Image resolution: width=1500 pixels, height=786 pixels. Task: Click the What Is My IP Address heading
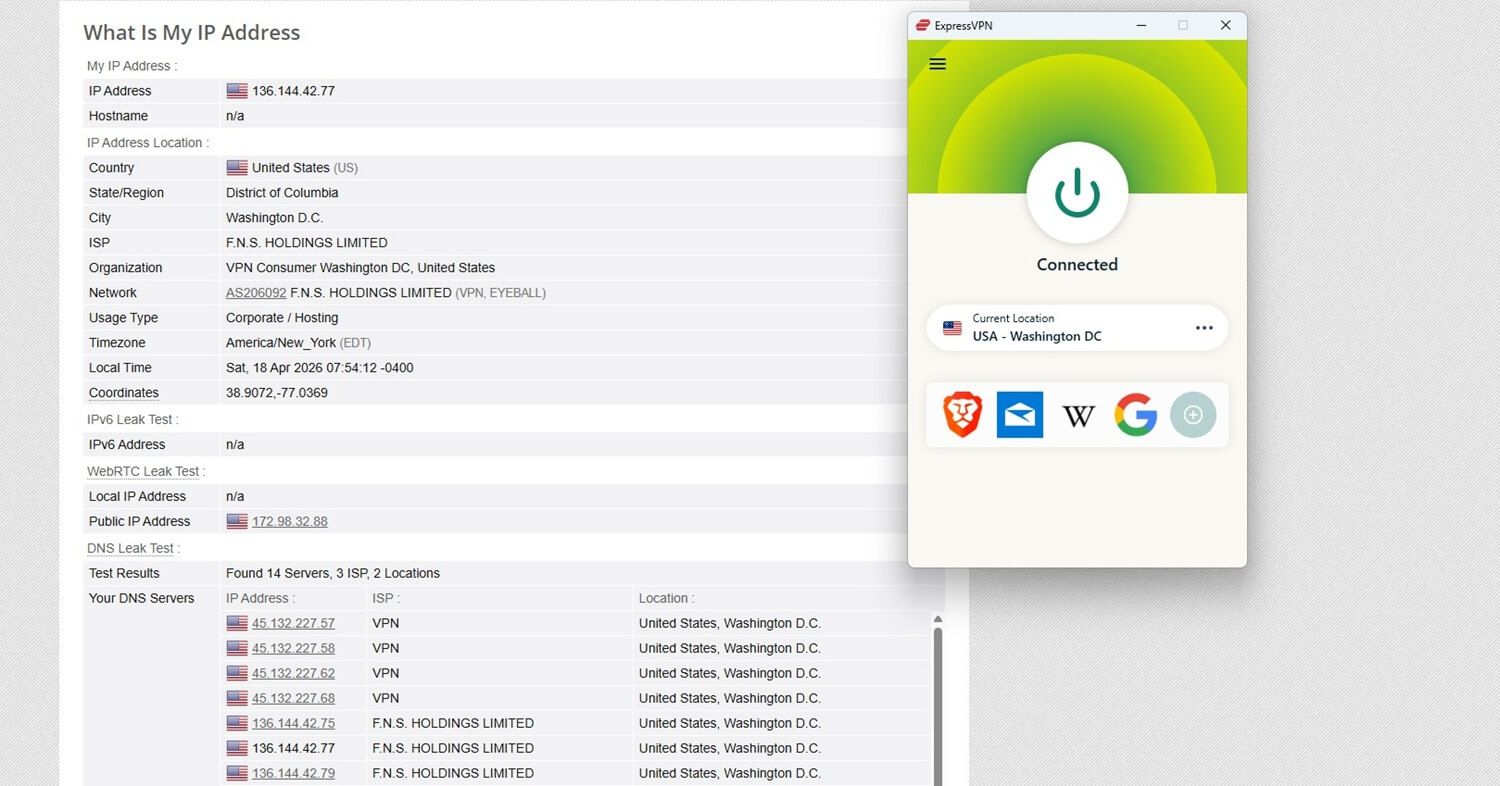point(192,33)
